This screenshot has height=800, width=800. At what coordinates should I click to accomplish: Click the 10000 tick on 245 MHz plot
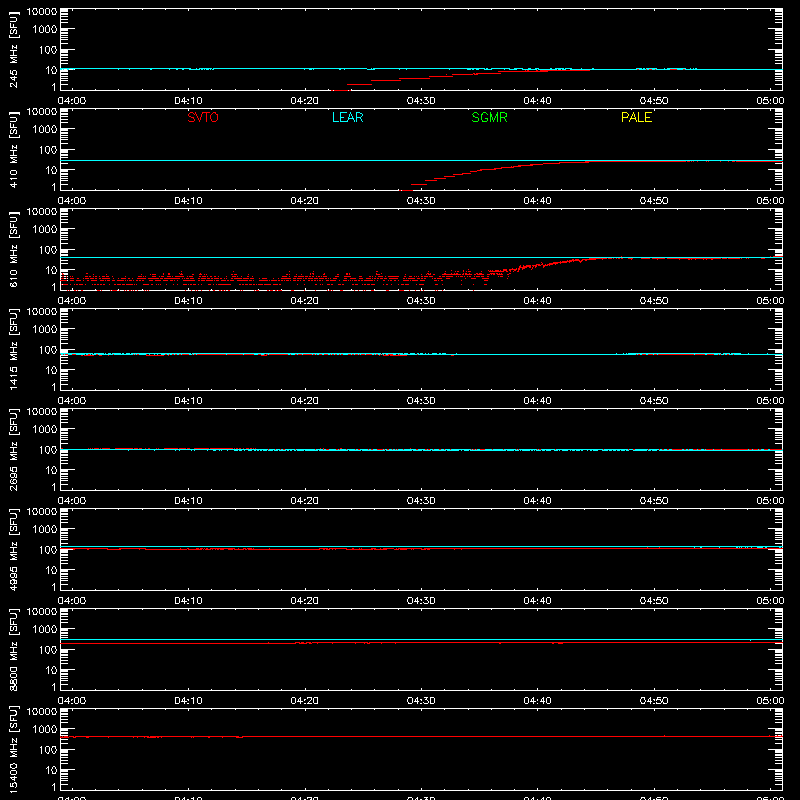pos(42,12)
